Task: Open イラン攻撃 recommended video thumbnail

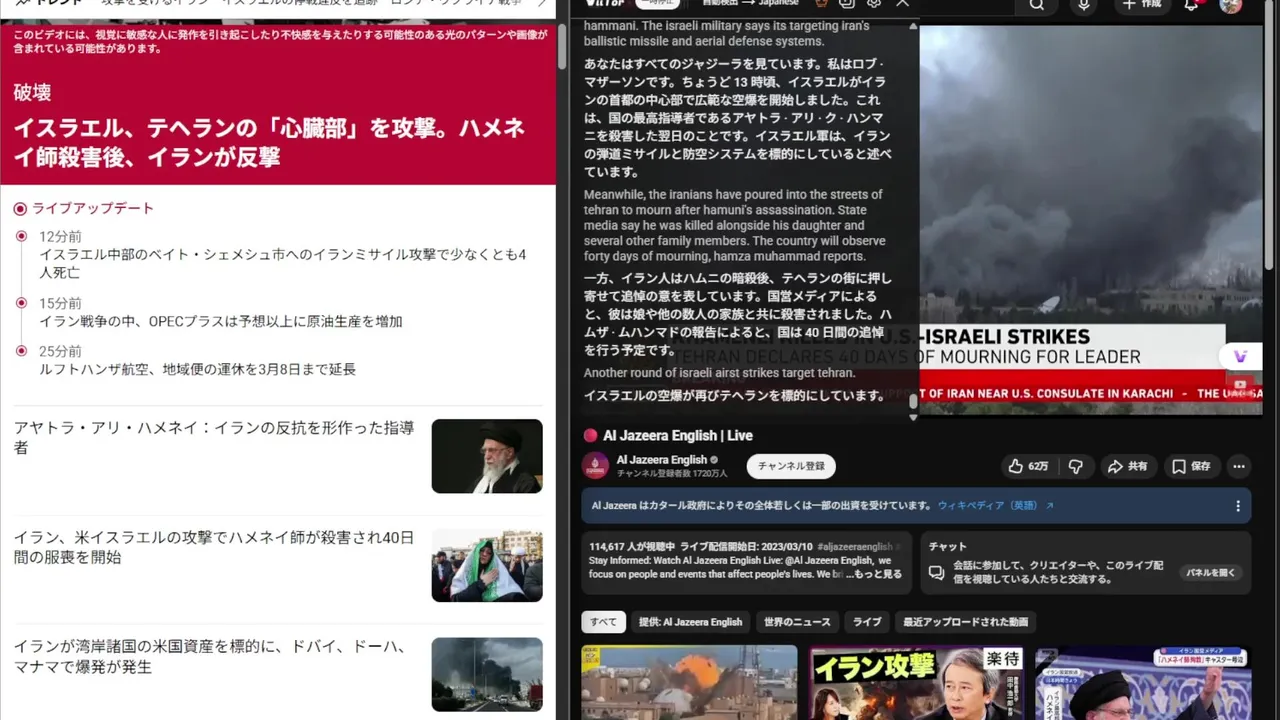Action: (917, 683)
